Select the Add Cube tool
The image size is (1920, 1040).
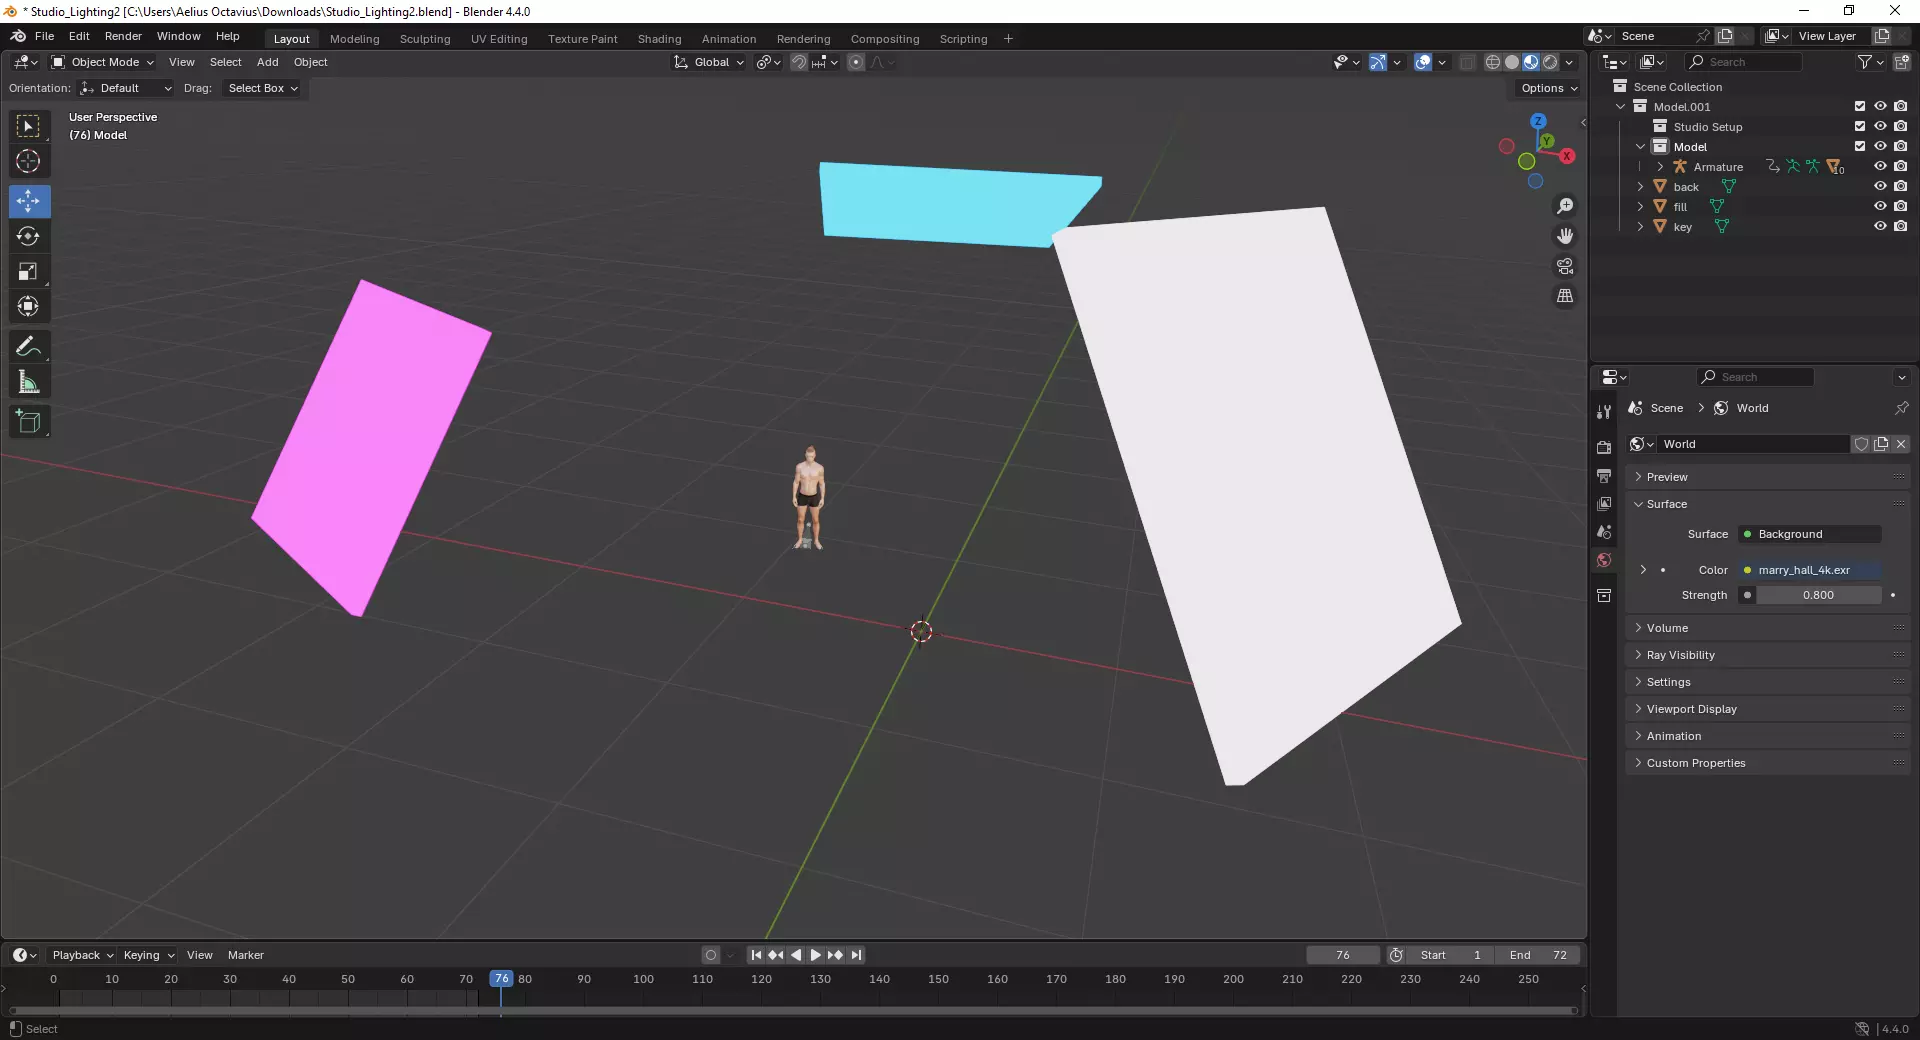click(x=28, y=422)
